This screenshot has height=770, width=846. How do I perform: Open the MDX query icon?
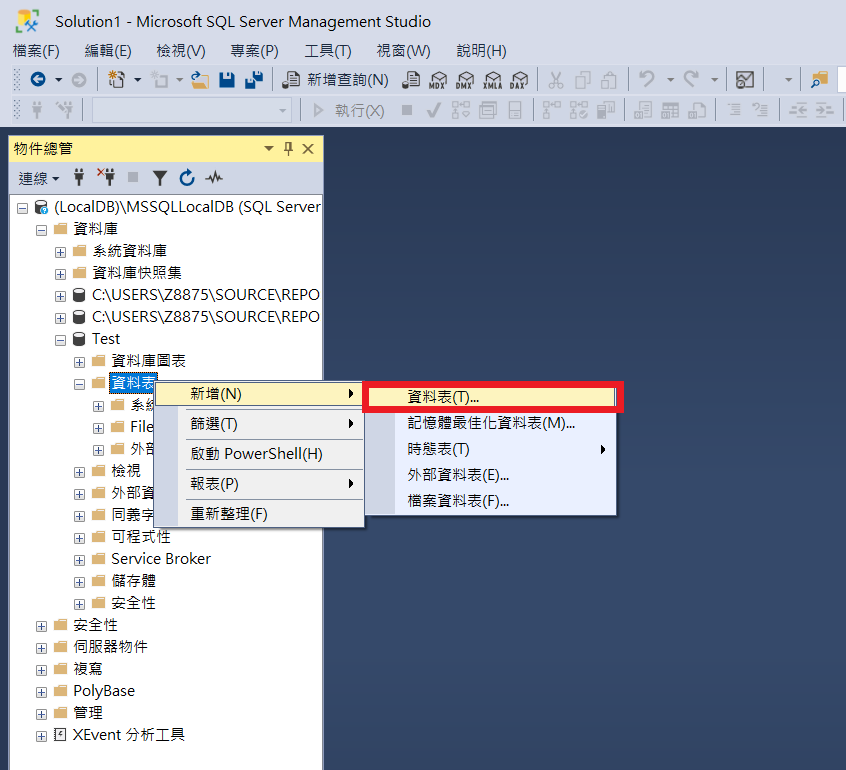point(438,80)
